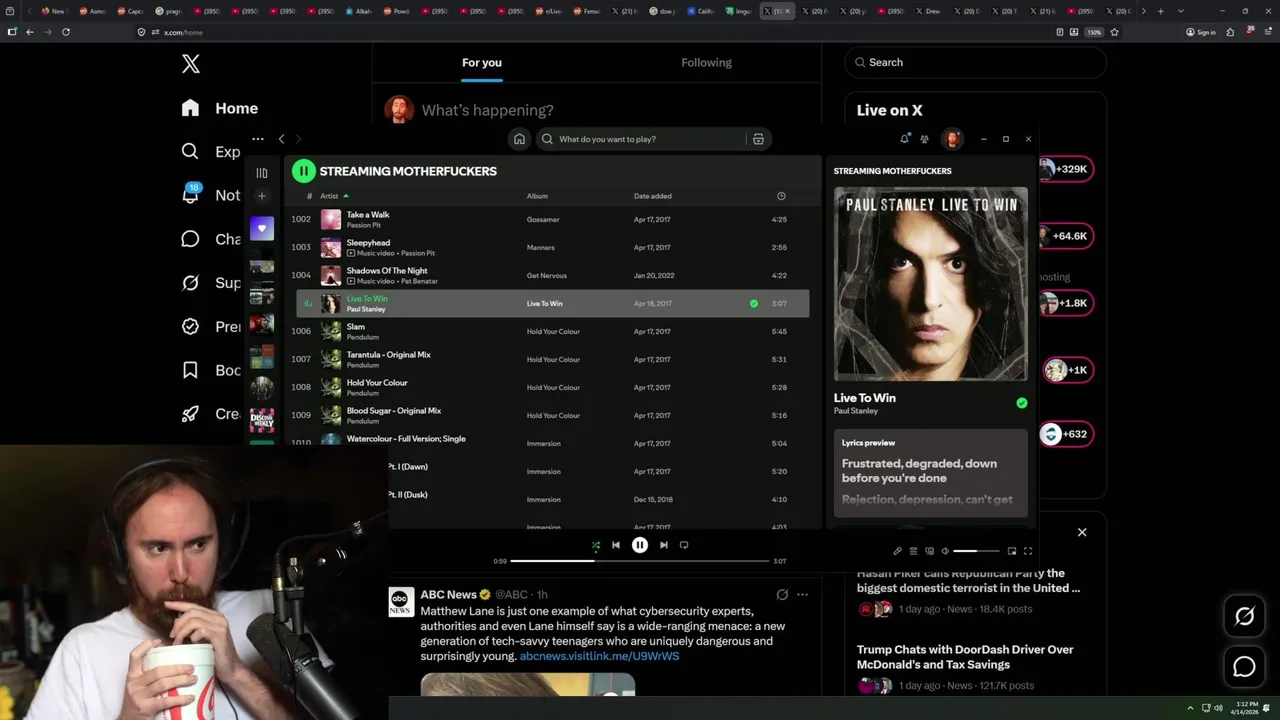Switch to Following tab on X
1280x720 pixels.
pos(706,62)
